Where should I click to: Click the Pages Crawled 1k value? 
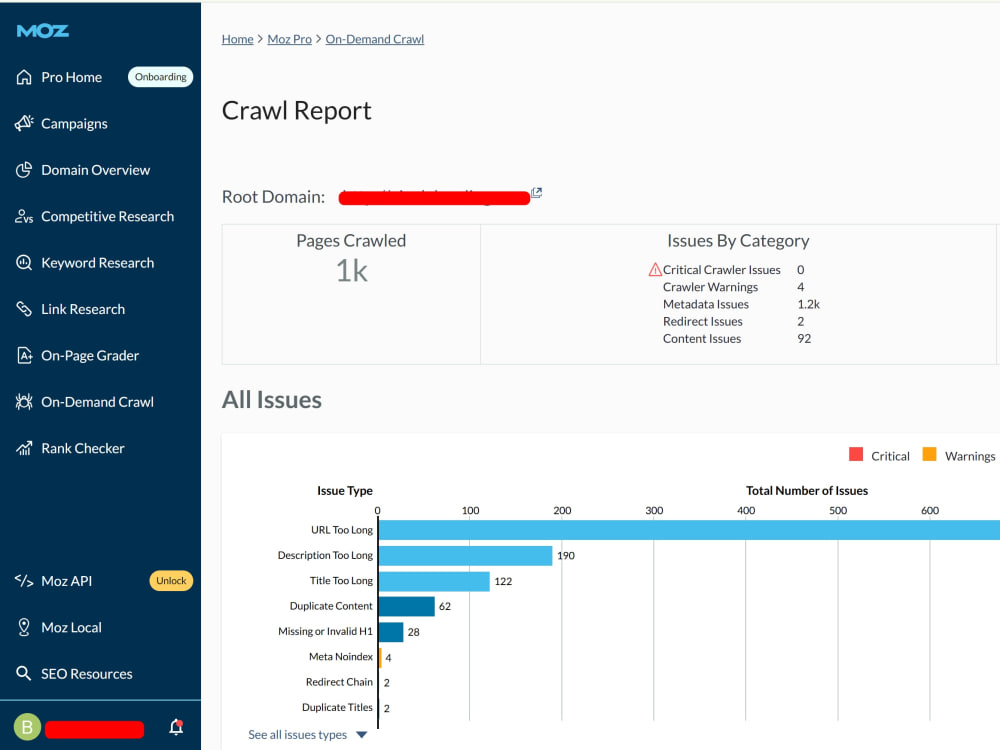click(x=351, y=271)
